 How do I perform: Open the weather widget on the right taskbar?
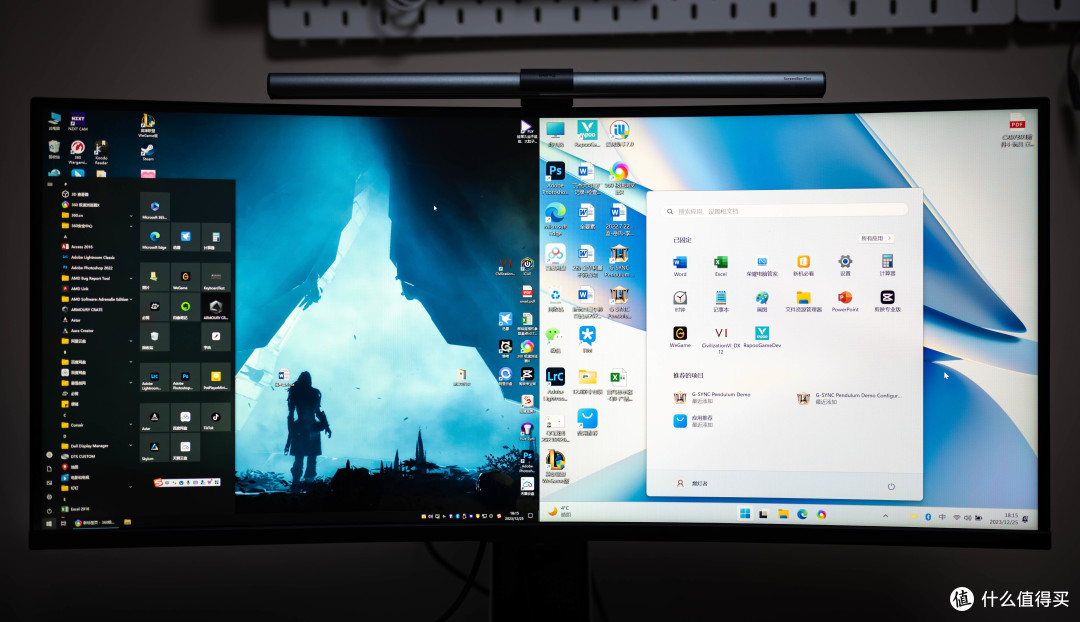coord(559,511)
